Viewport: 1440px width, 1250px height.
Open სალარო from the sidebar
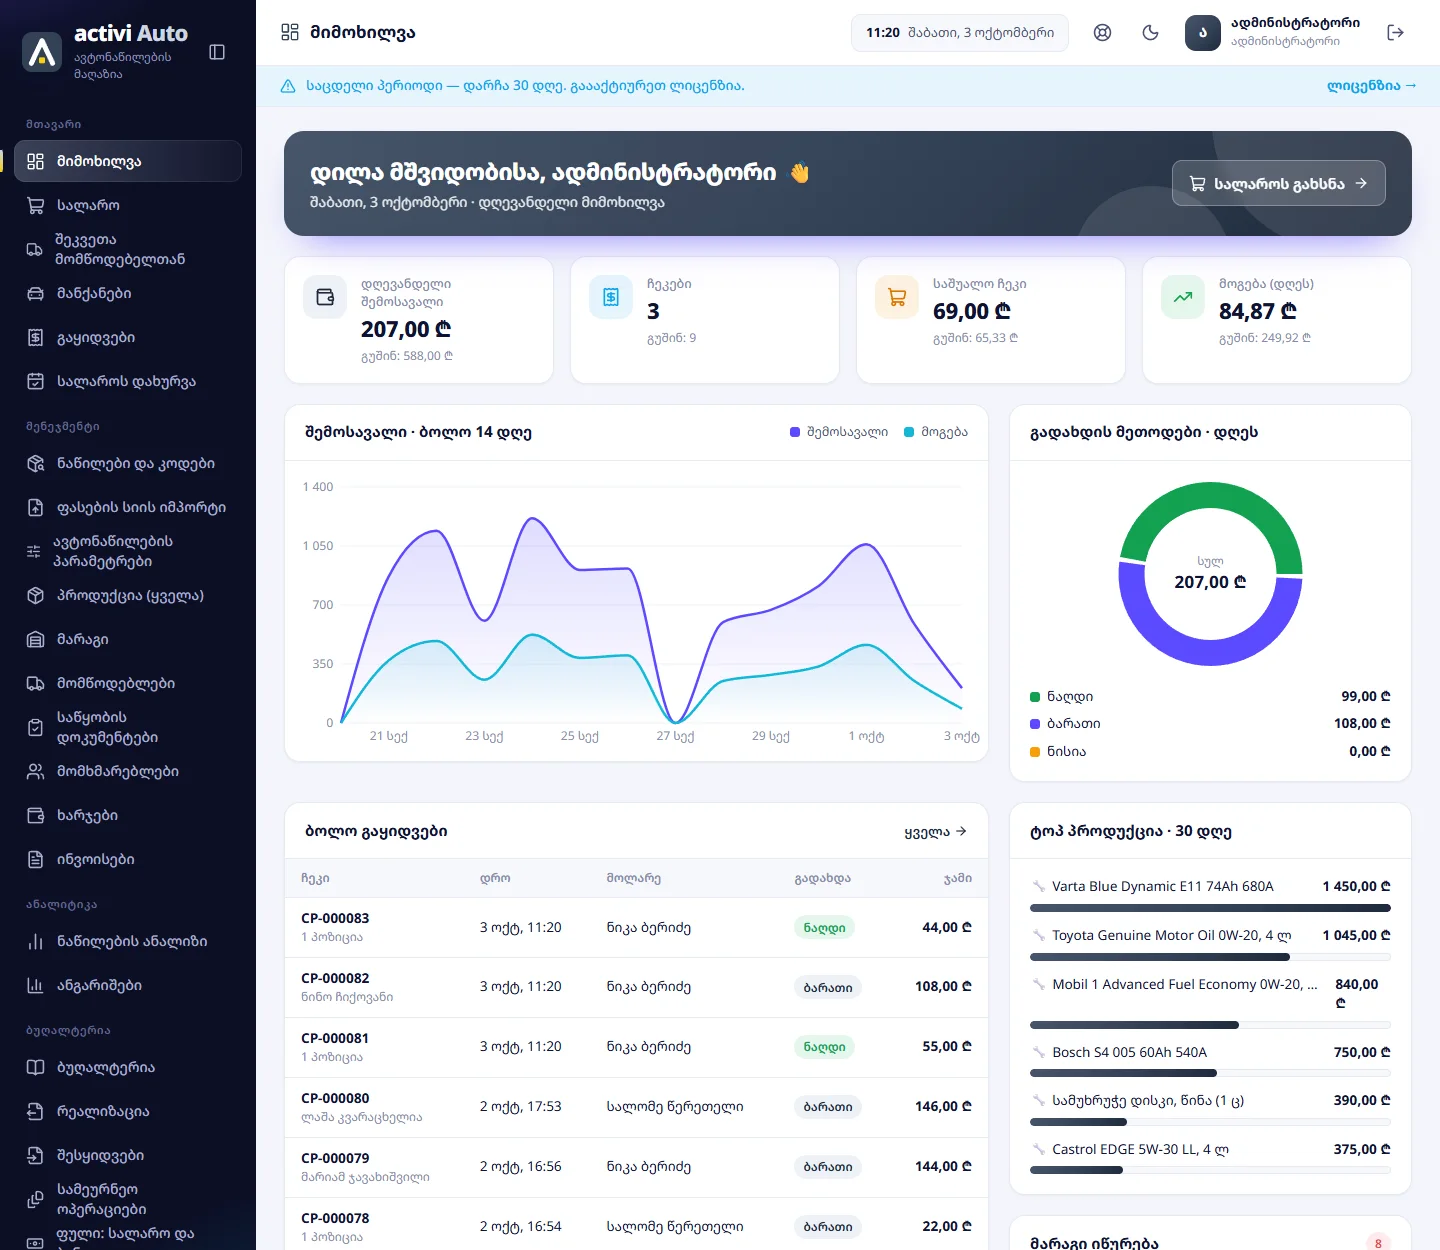pos(128,205)
